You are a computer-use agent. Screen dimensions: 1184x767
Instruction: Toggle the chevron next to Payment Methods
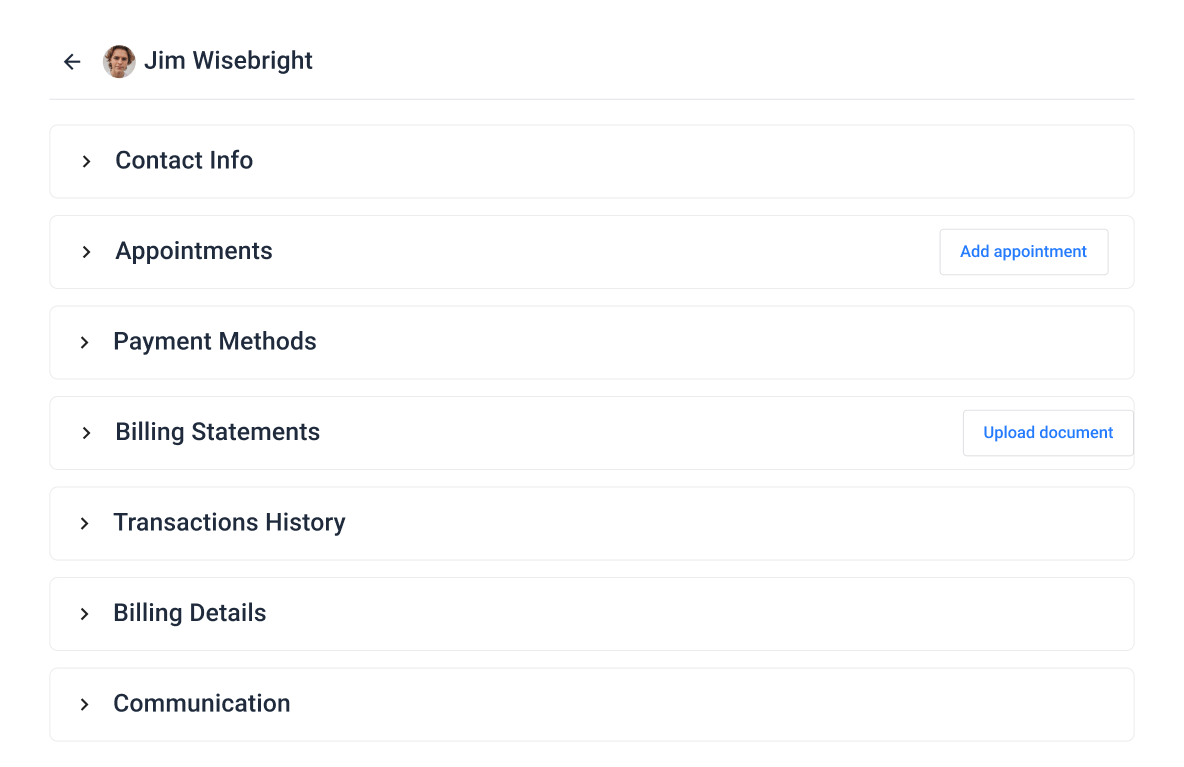click(85, 342)
